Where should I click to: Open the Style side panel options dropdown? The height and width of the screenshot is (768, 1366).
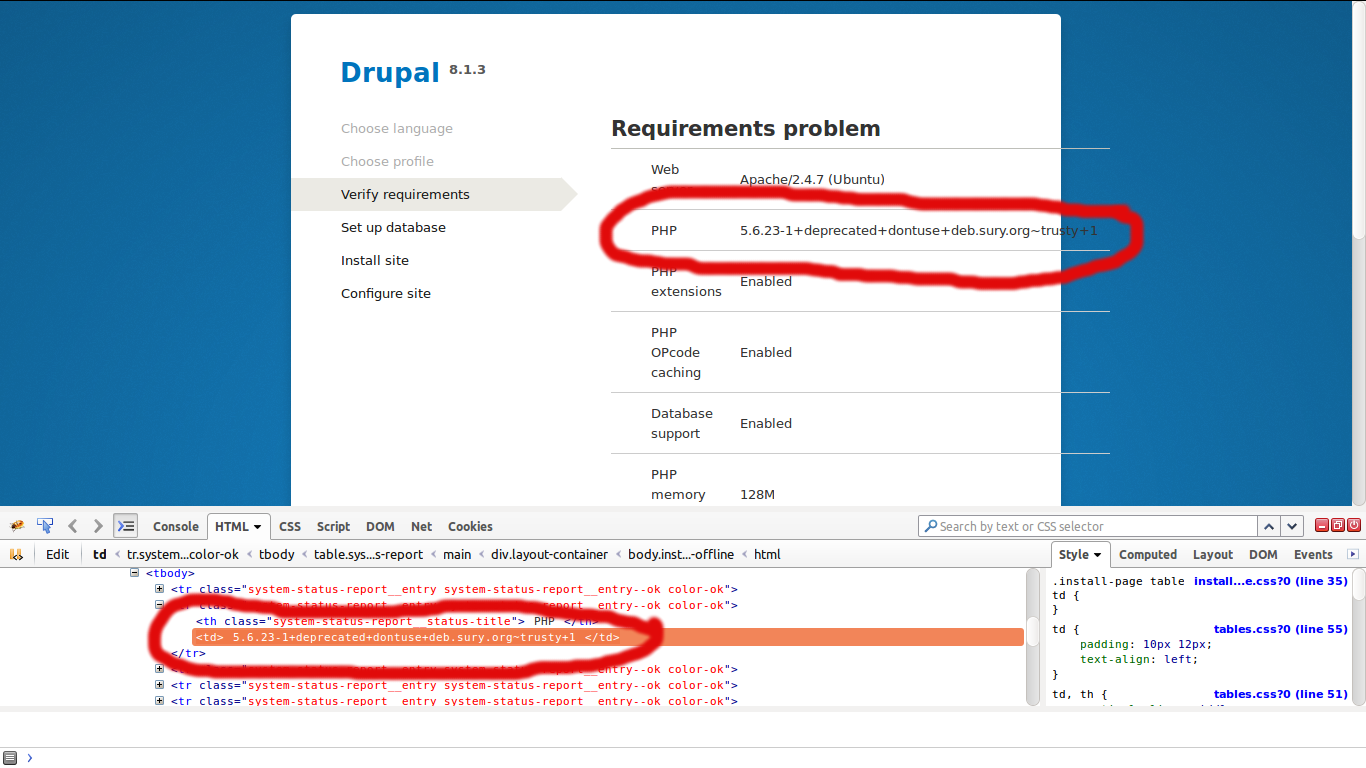coord(1097,555)
